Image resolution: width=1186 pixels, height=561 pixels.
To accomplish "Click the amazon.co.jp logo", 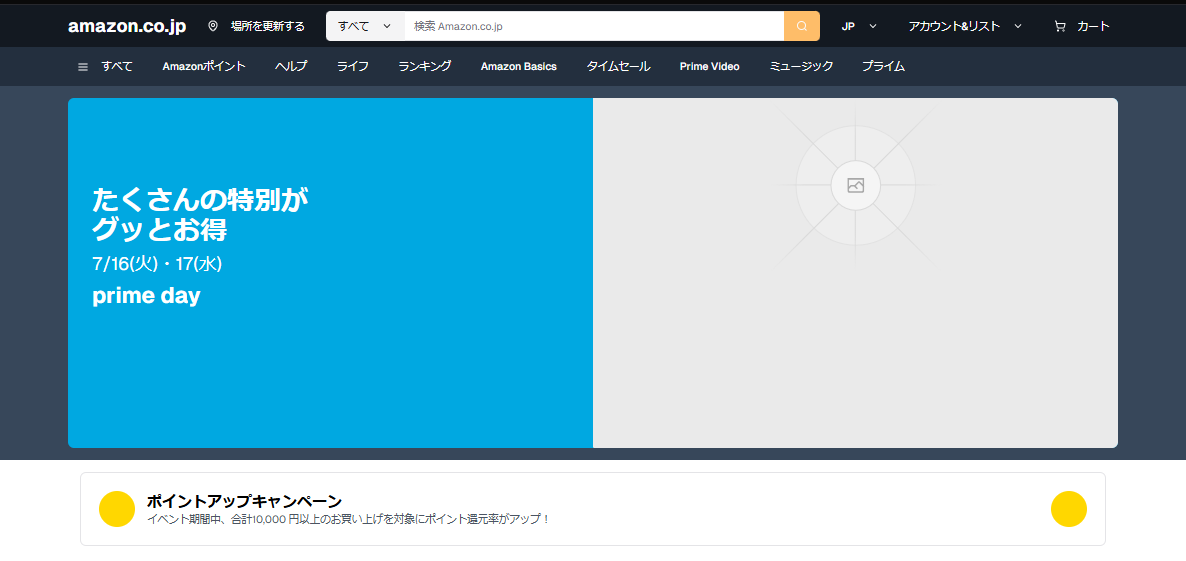I will point(127,26).
